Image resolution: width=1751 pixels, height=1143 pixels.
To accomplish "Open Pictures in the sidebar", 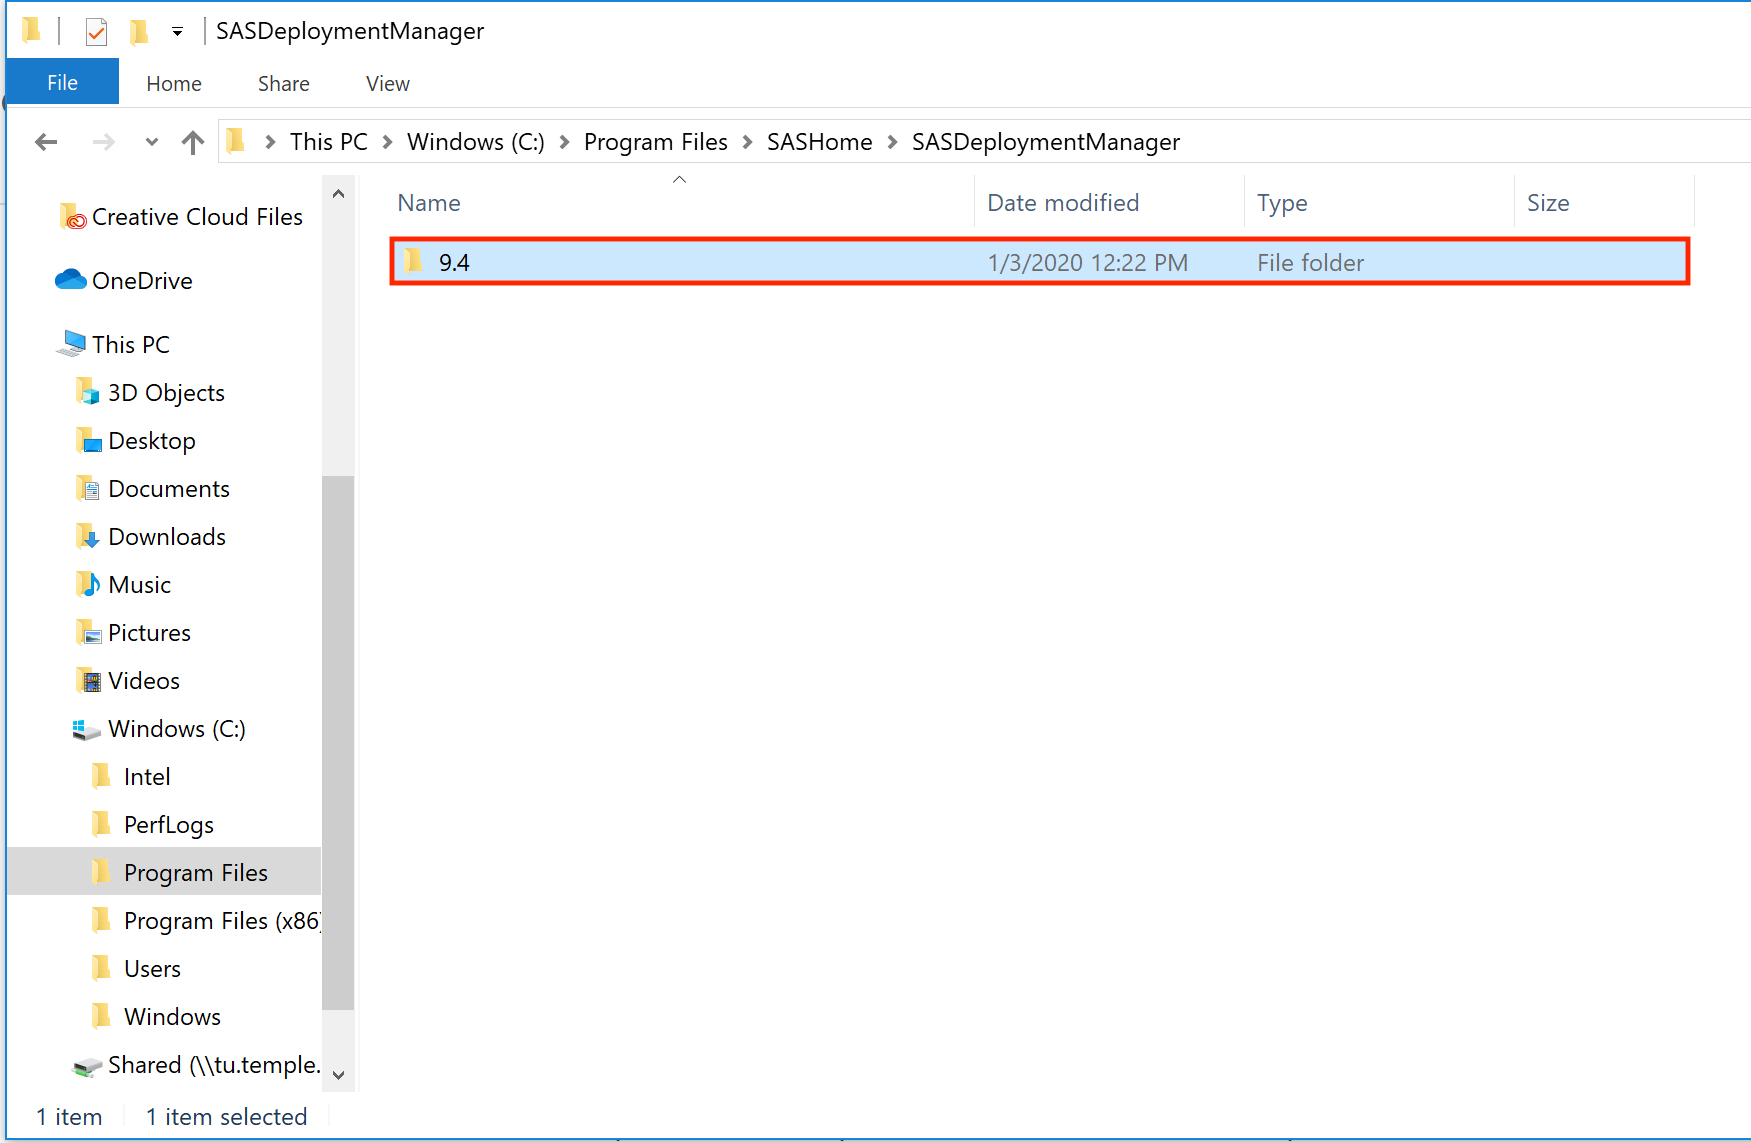I will 149,633.
